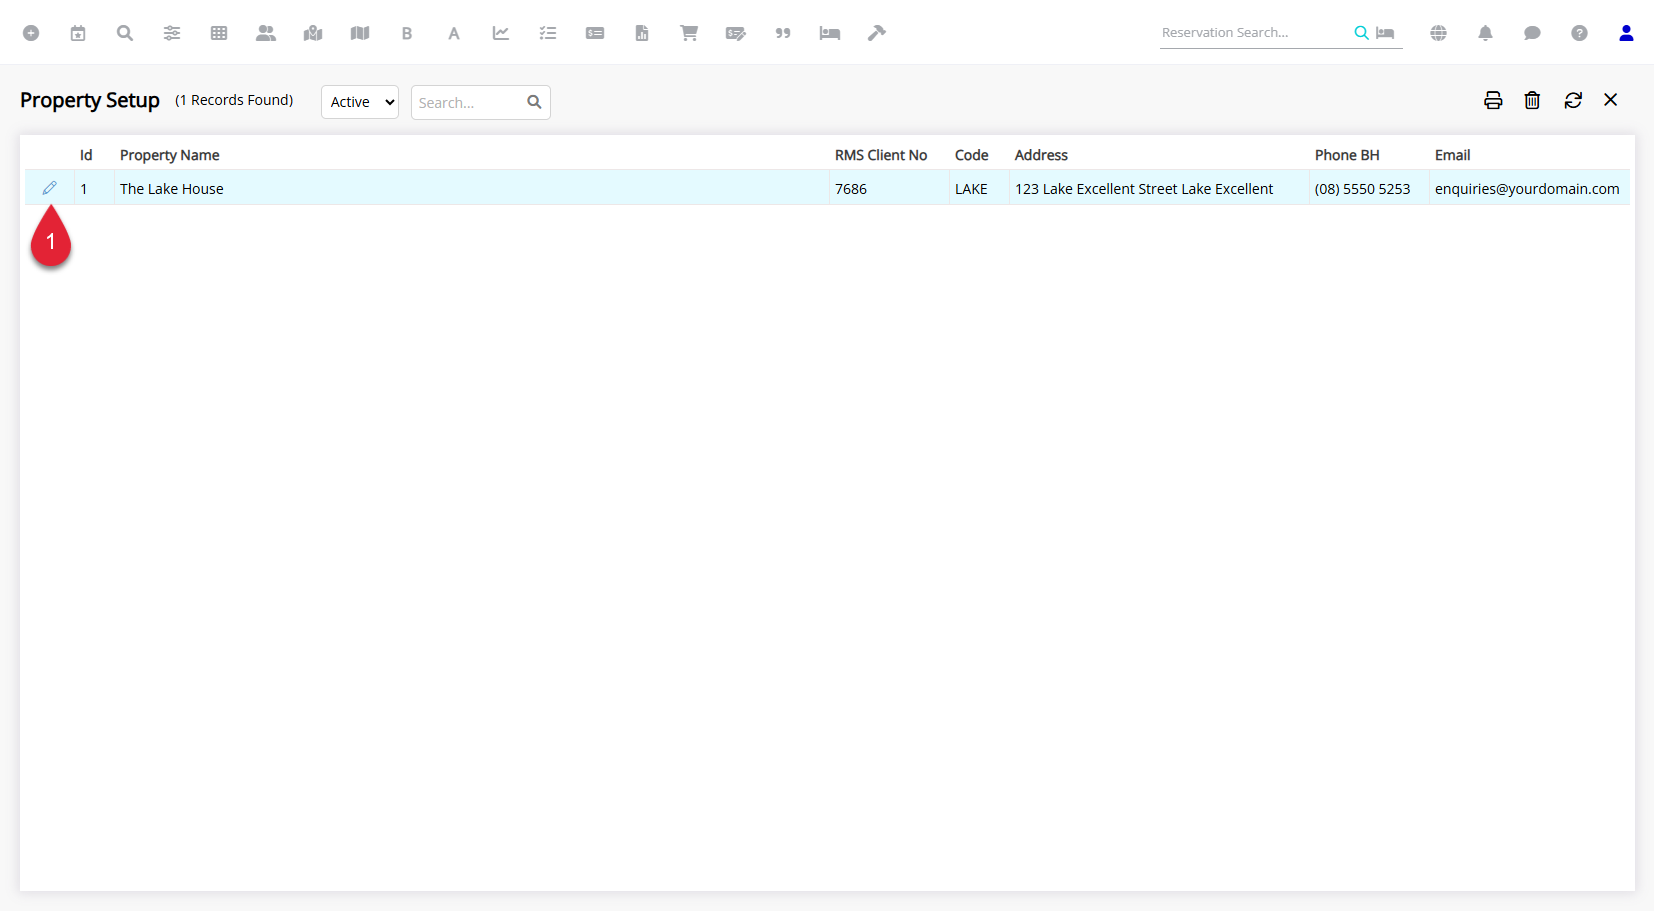The image size is (1654, 911).
Task: Click the magnifier search icon in top toolbar
Action: pyautogui.click(x=125, y=33)
